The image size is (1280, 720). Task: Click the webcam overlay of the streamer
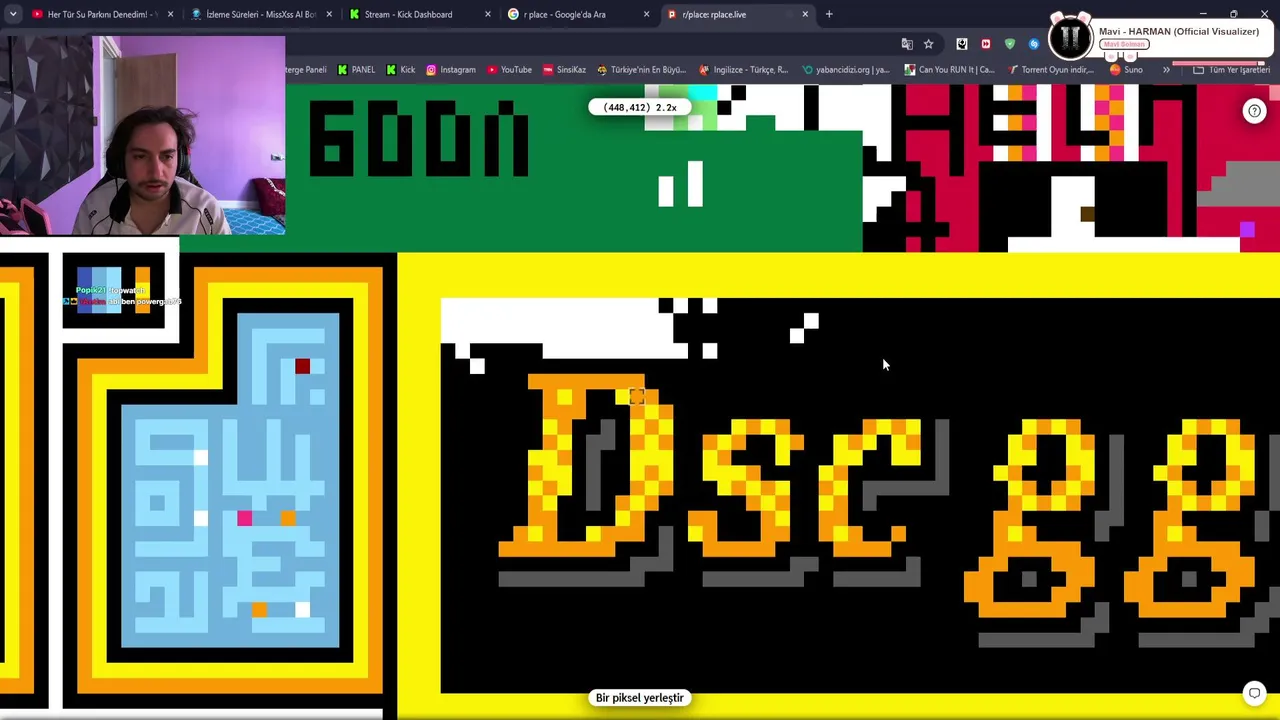coord(143,135)
